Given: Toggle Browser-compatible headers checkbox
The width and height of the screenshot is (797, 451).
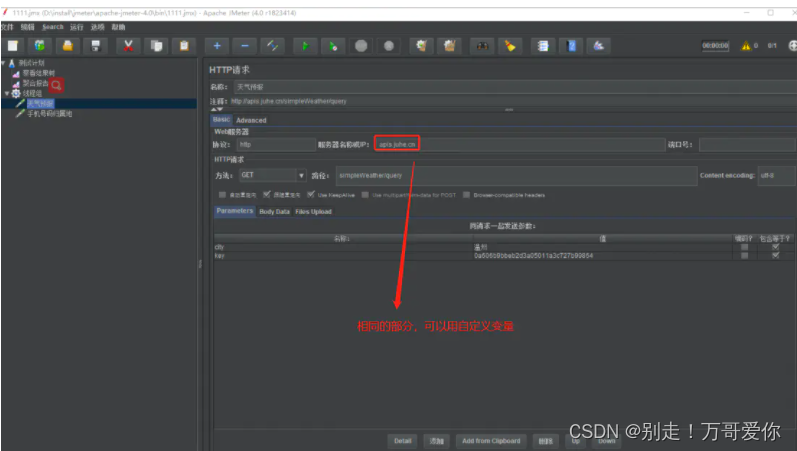Looking at the screenshot, I should [466, 195].
